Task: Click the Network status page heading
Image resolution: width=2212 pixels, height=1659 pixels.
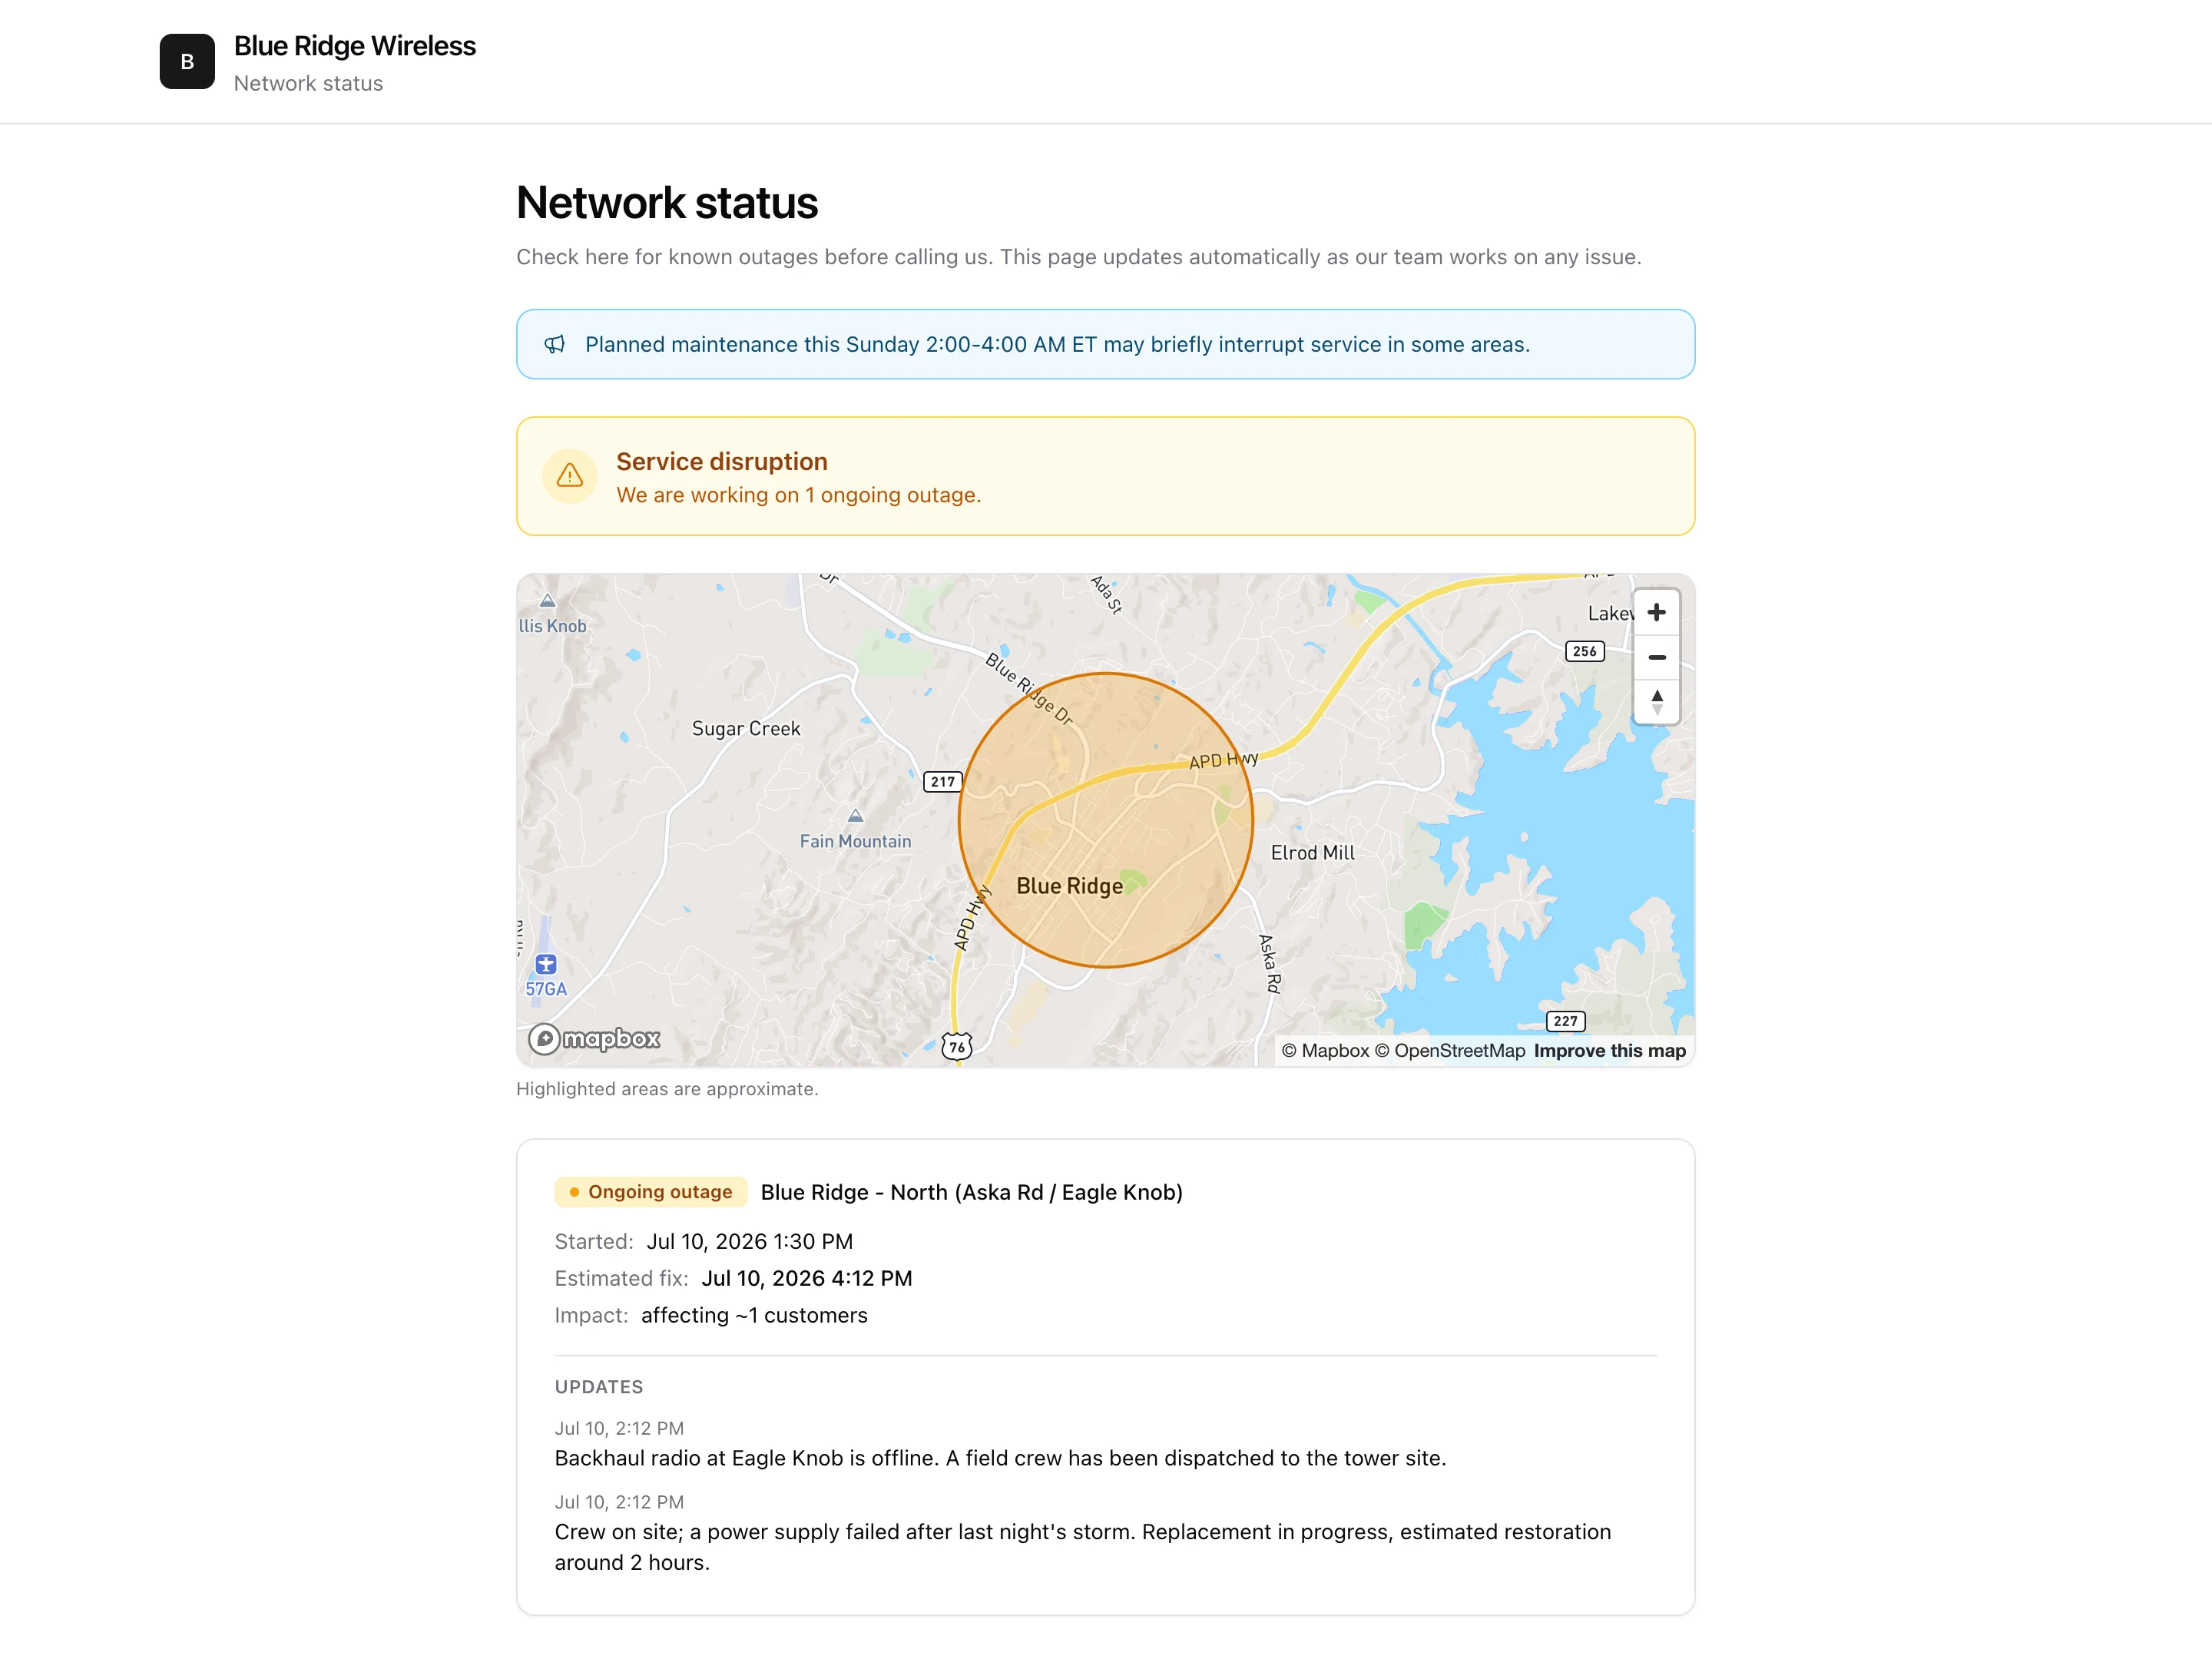Action: click(x=667, y=203)
